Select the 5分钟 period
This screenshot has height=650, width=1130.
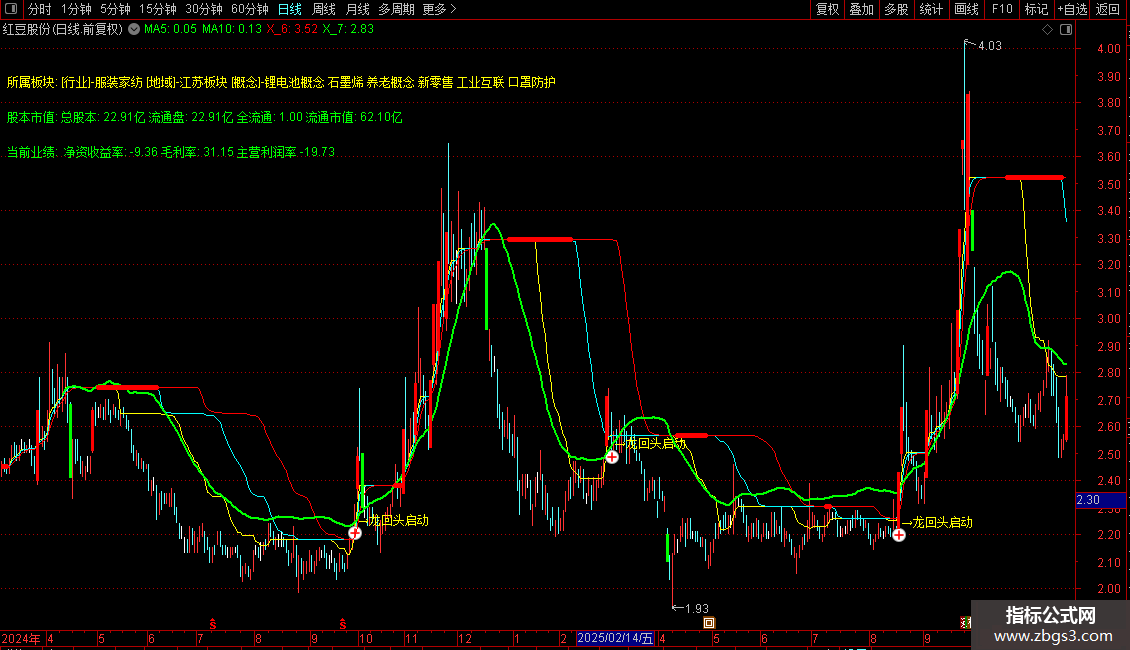point(115,9)
